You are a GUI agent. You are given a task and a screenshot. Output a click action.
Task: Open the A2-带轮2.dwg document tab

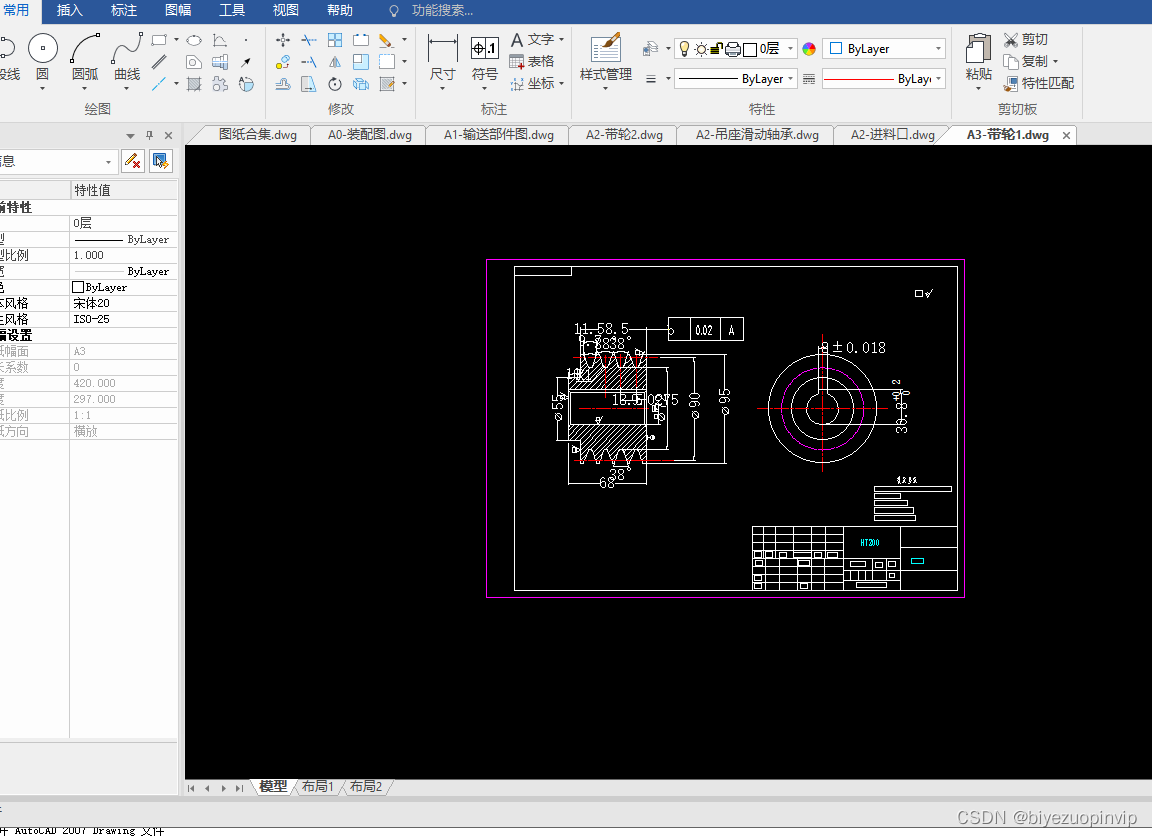click(x=624, y=135)
